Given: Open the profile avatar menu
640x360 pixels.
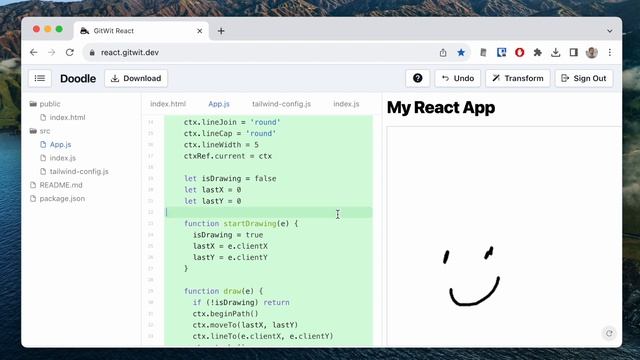Looking at the screenshot, I should pyautogui.click(x=591, y=52).
